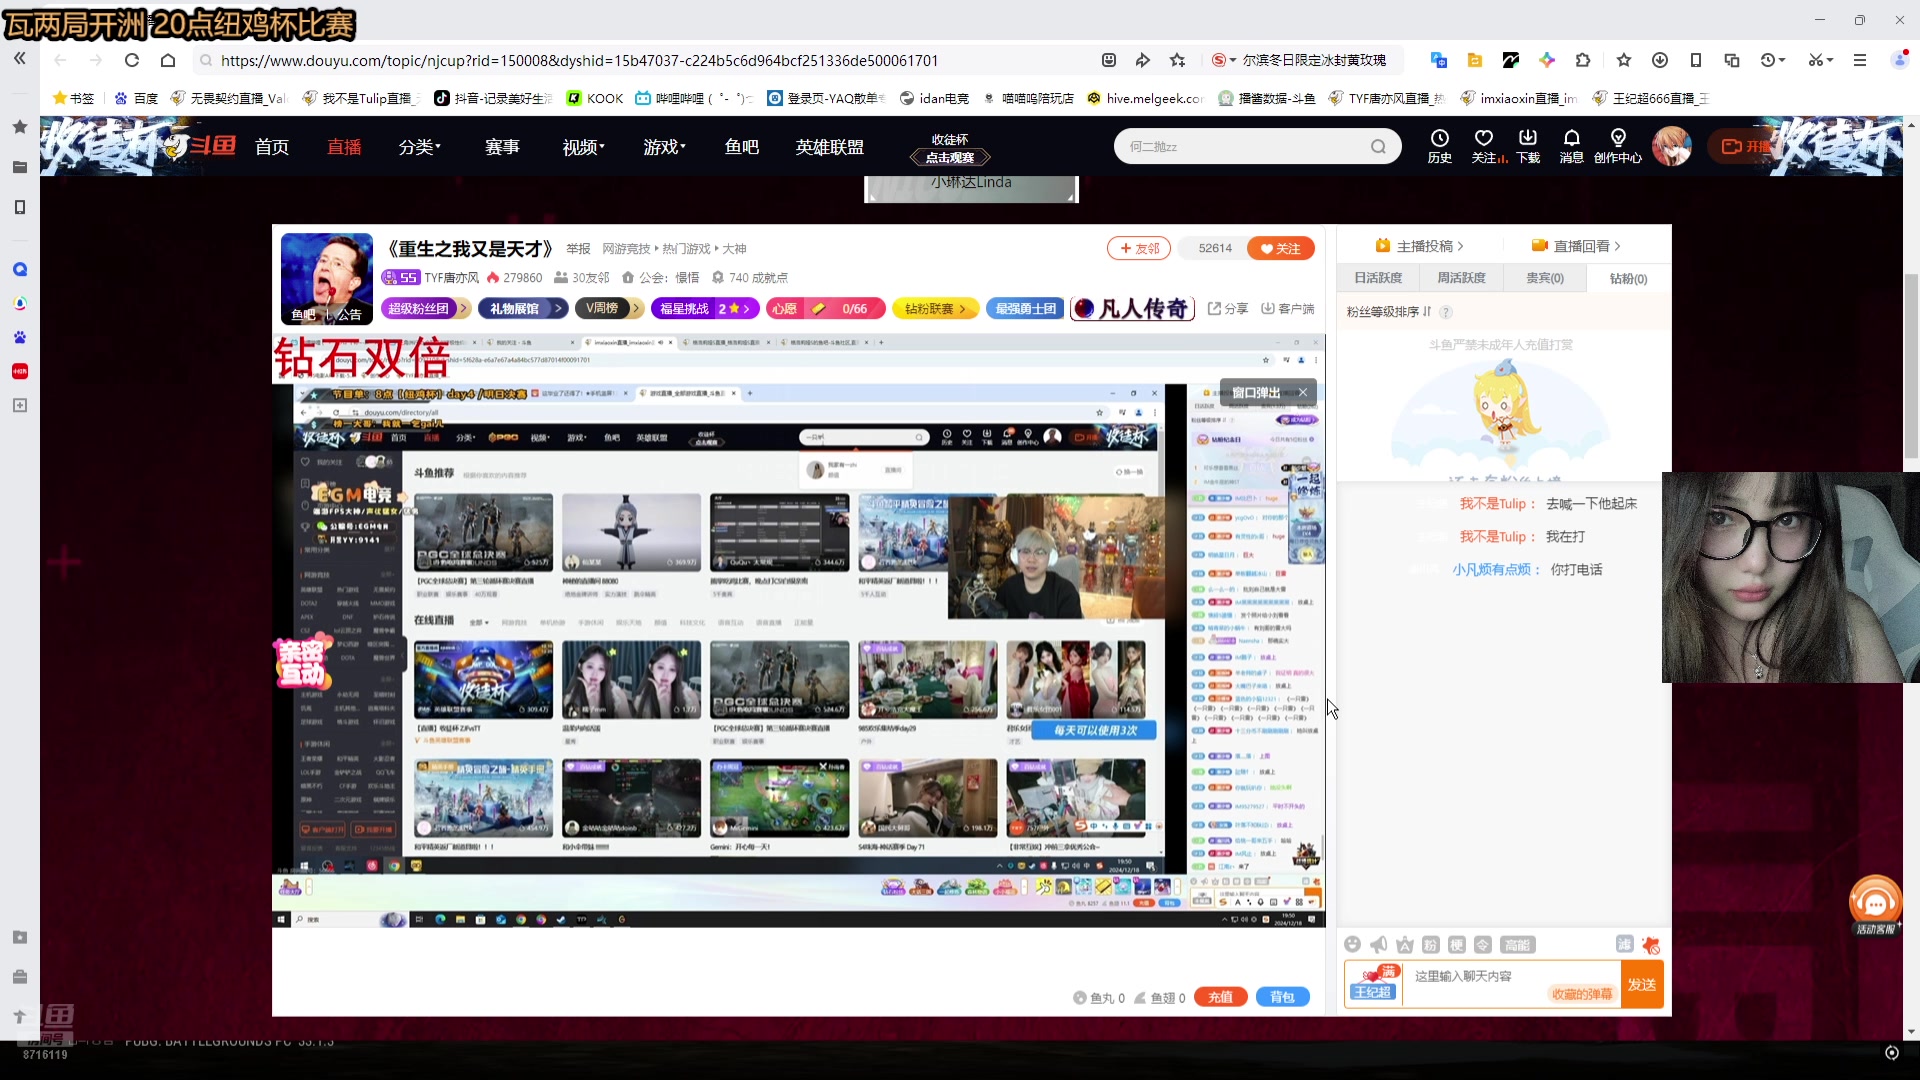Open the 赛事 esports nav item
The image size is (1920, 1080).
(x=502, y=147)
